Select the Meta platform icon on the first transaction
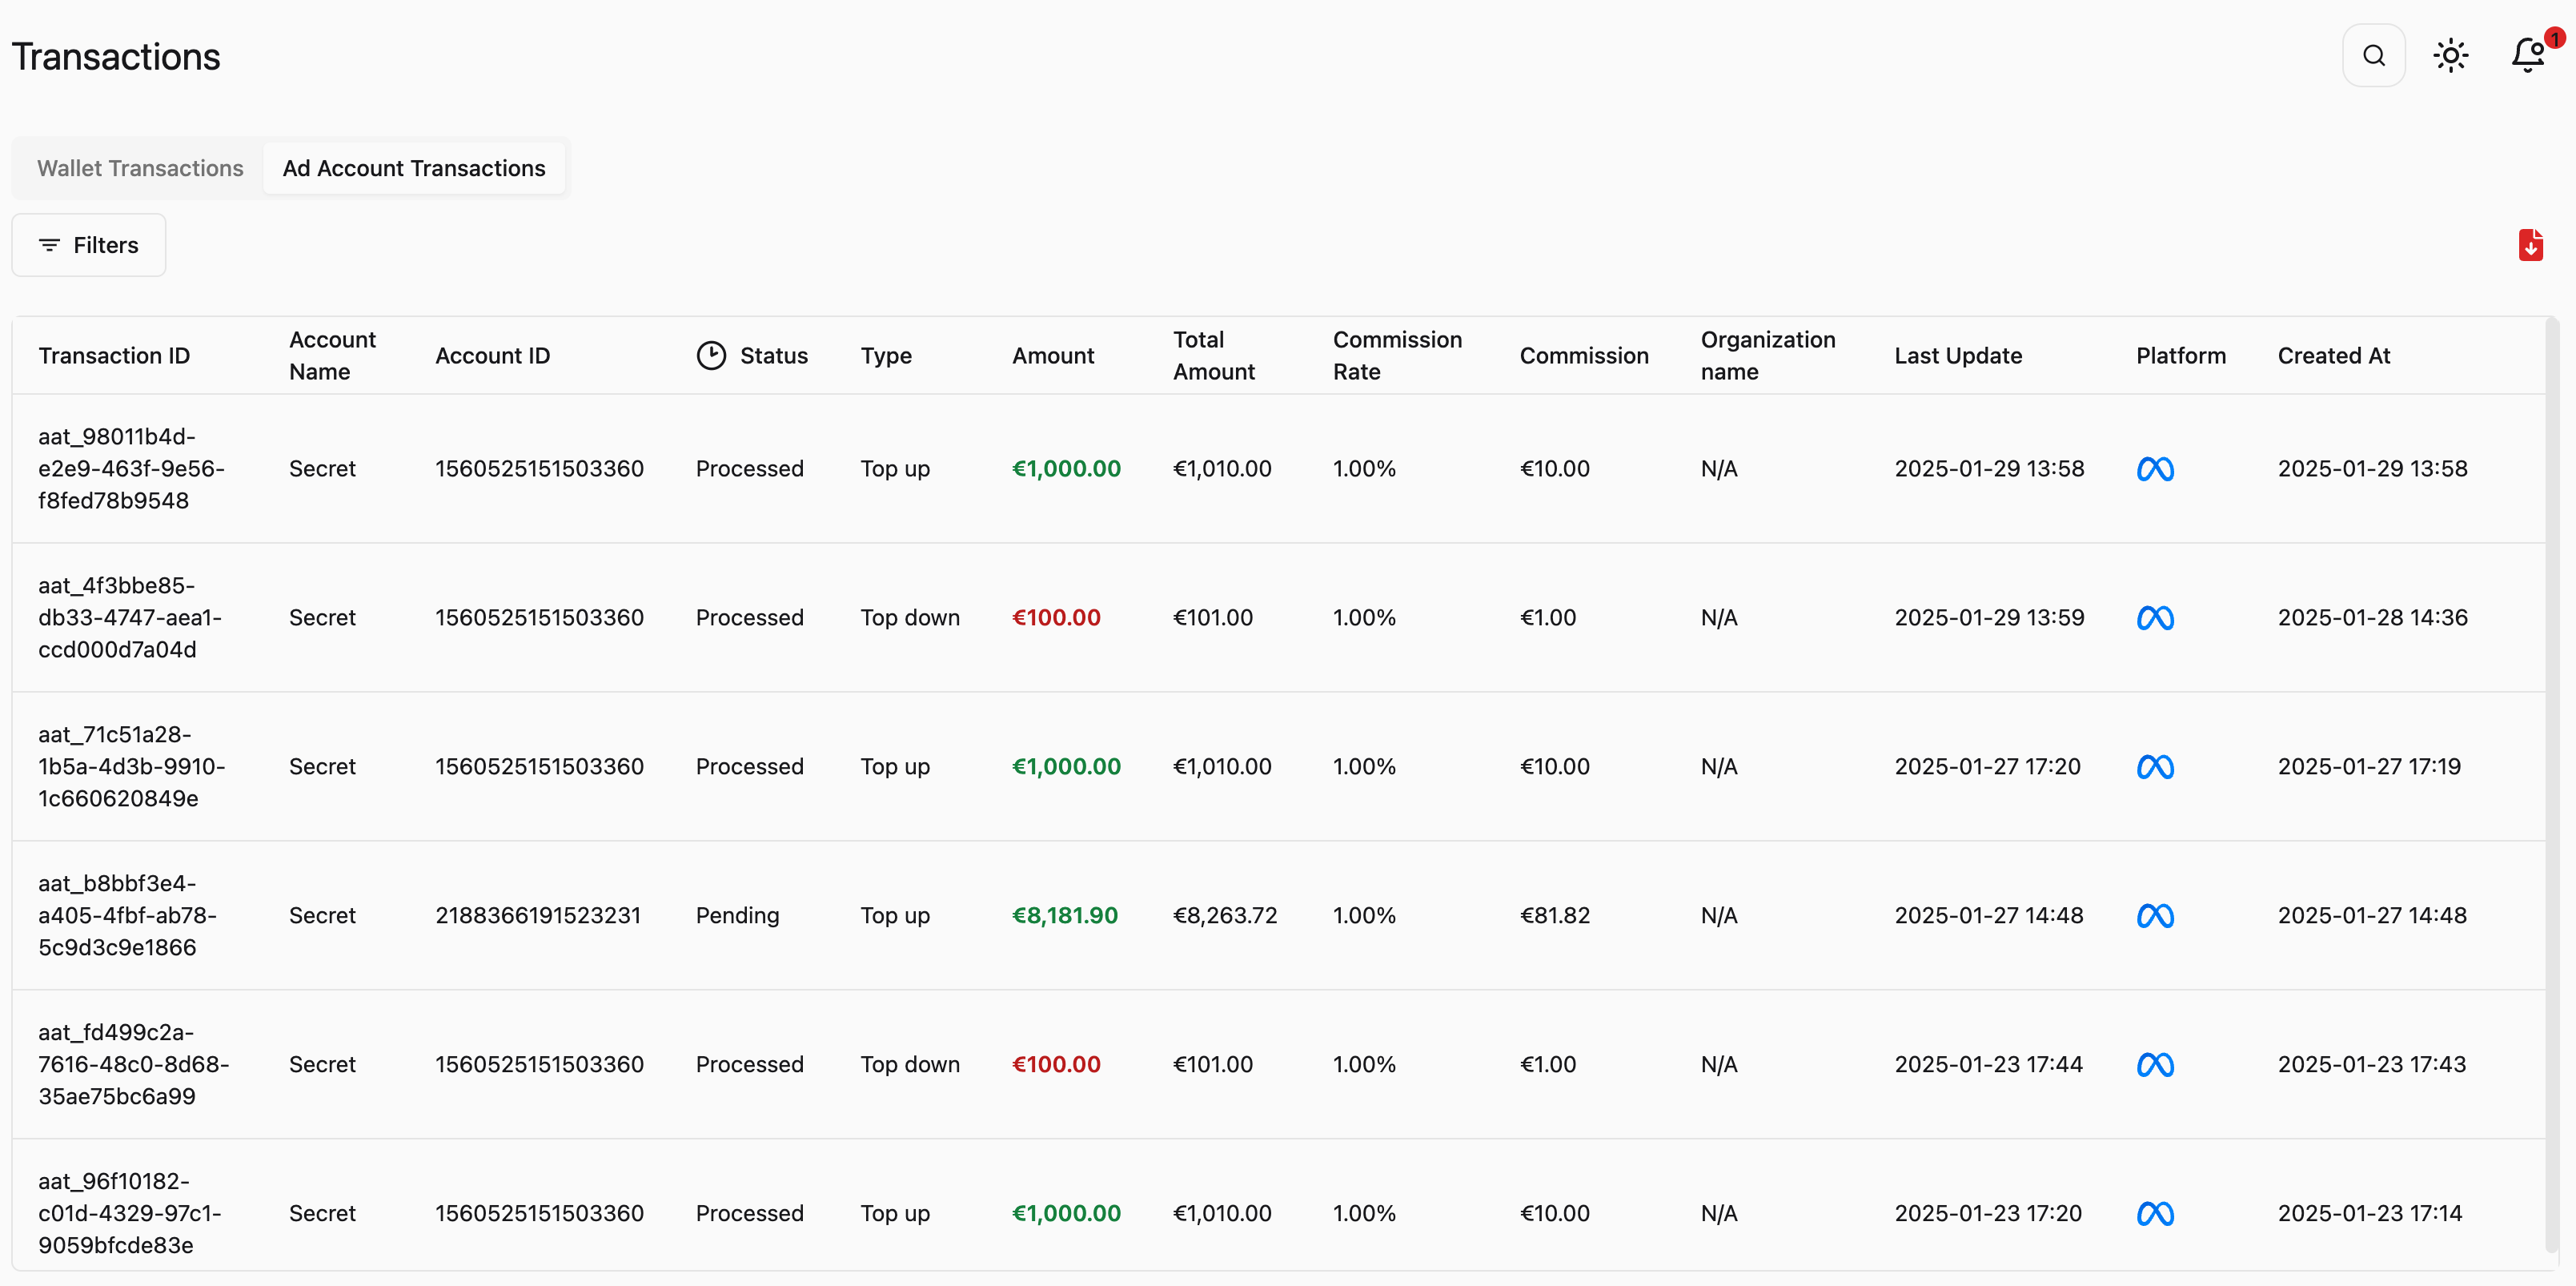The width and height of the screenshot is (2576, 1286). pyautogui.click(x=2155, y=468)
